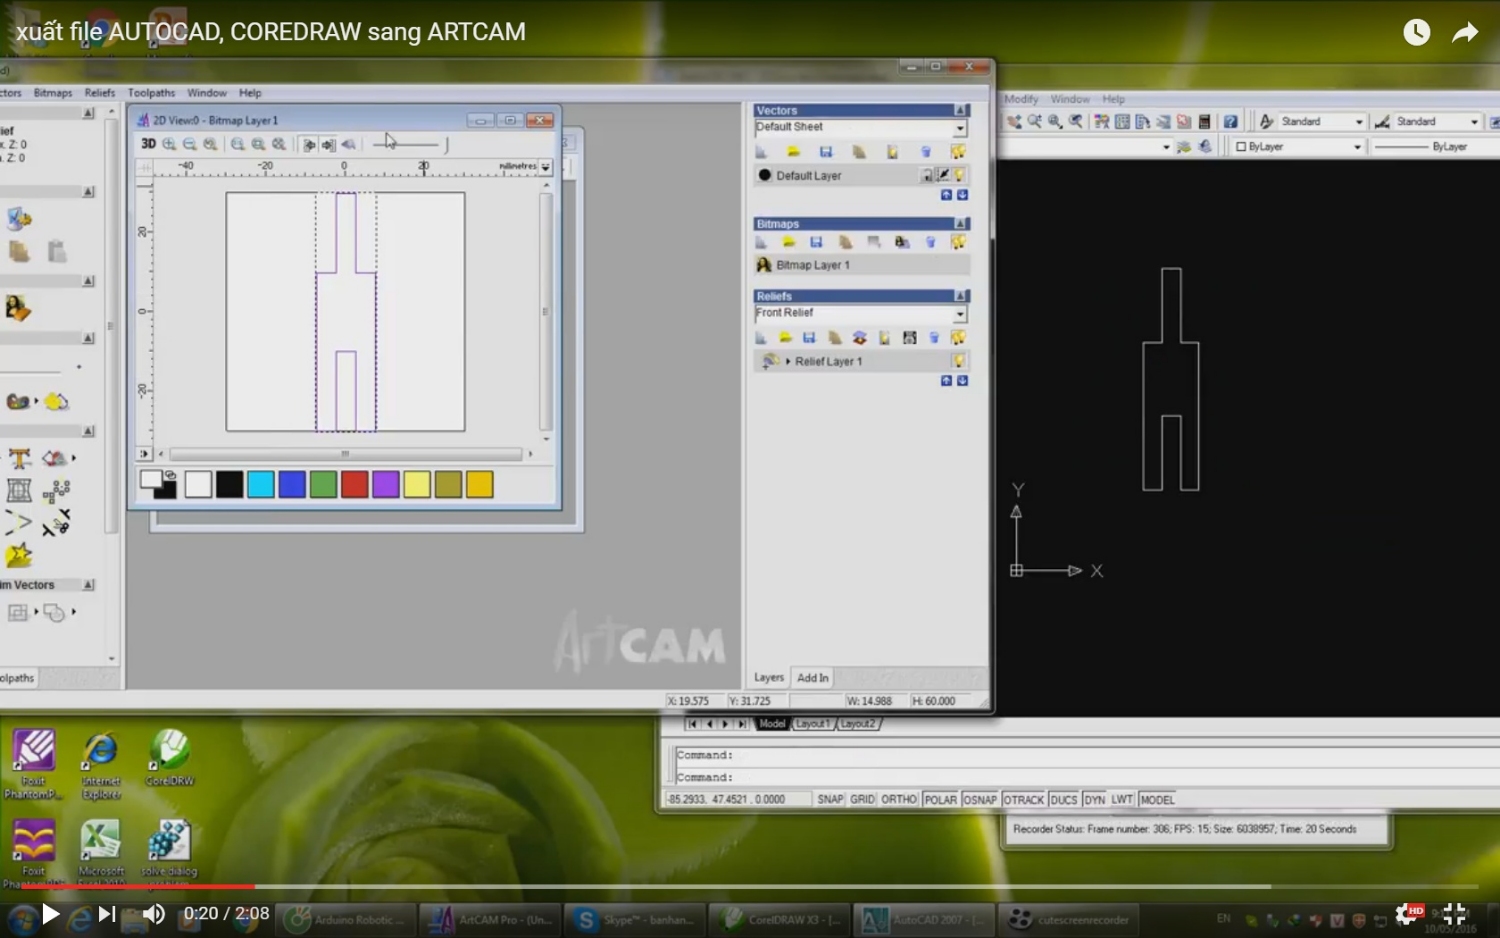Switch to the Layout1 tab in AutoCAD

pos(812,724)
